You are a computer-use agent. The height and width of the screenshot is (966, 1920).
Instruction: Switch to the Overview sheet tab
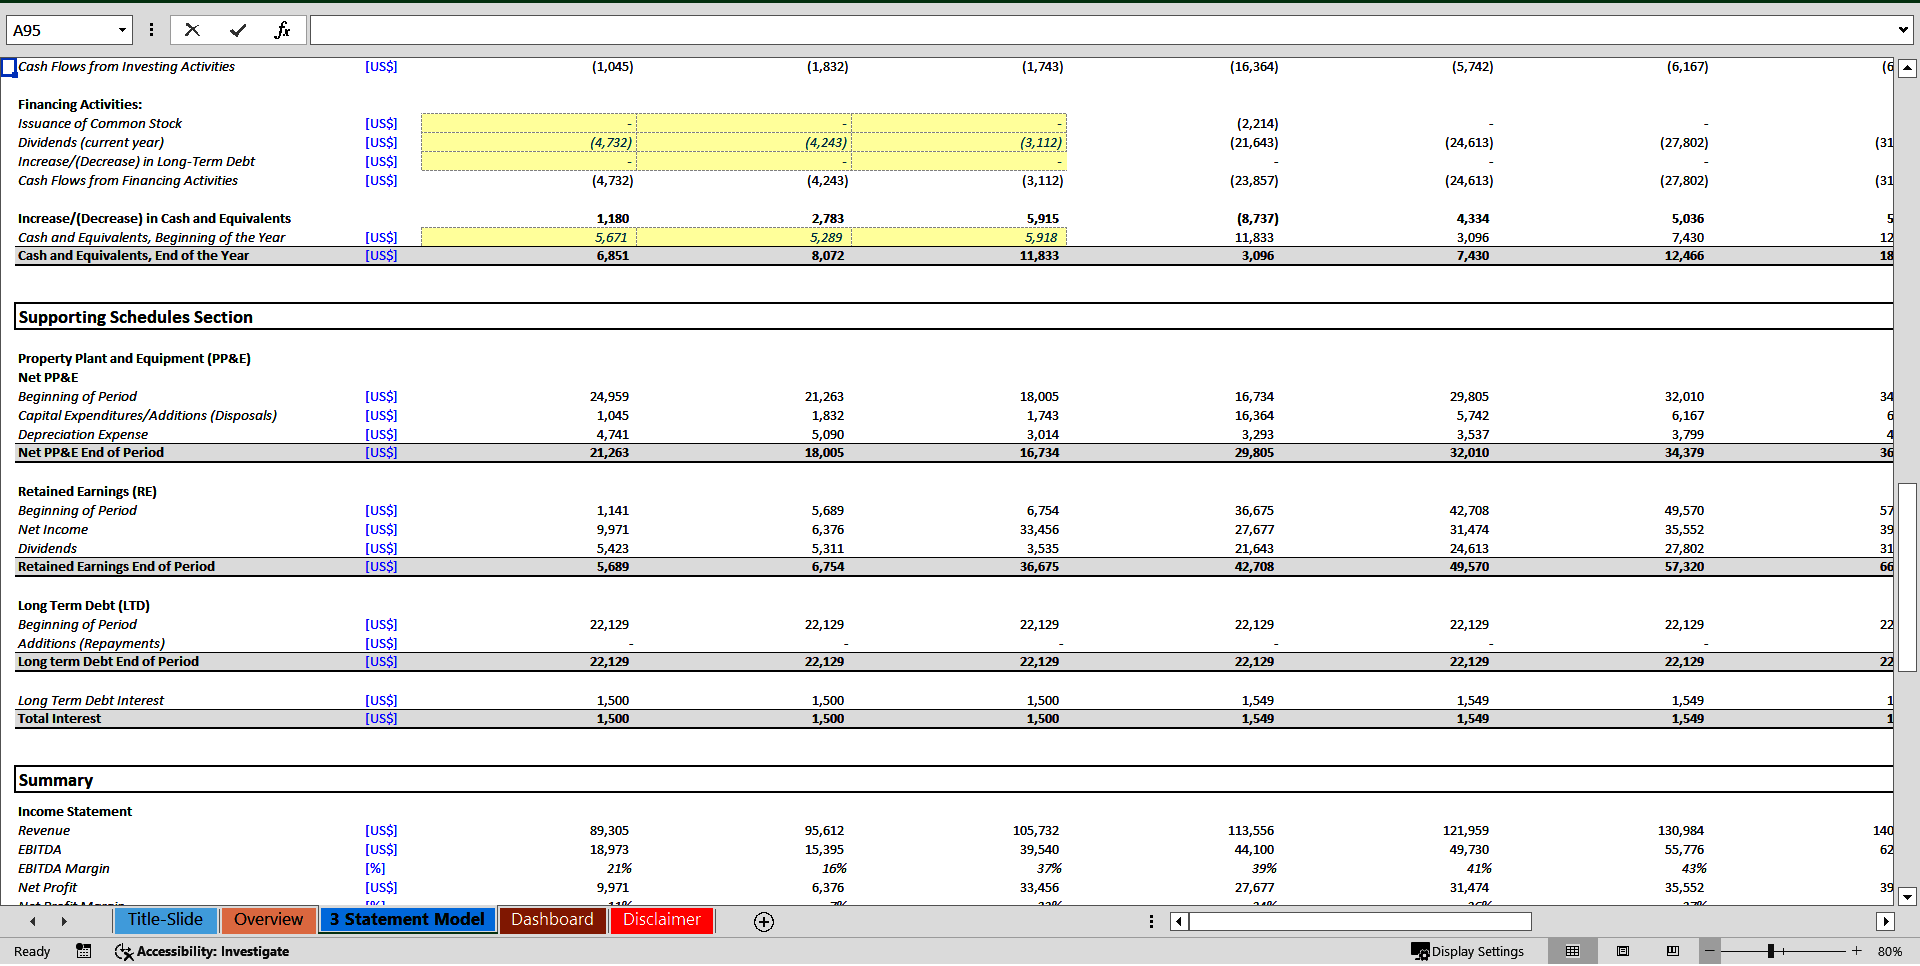point(268,920)
